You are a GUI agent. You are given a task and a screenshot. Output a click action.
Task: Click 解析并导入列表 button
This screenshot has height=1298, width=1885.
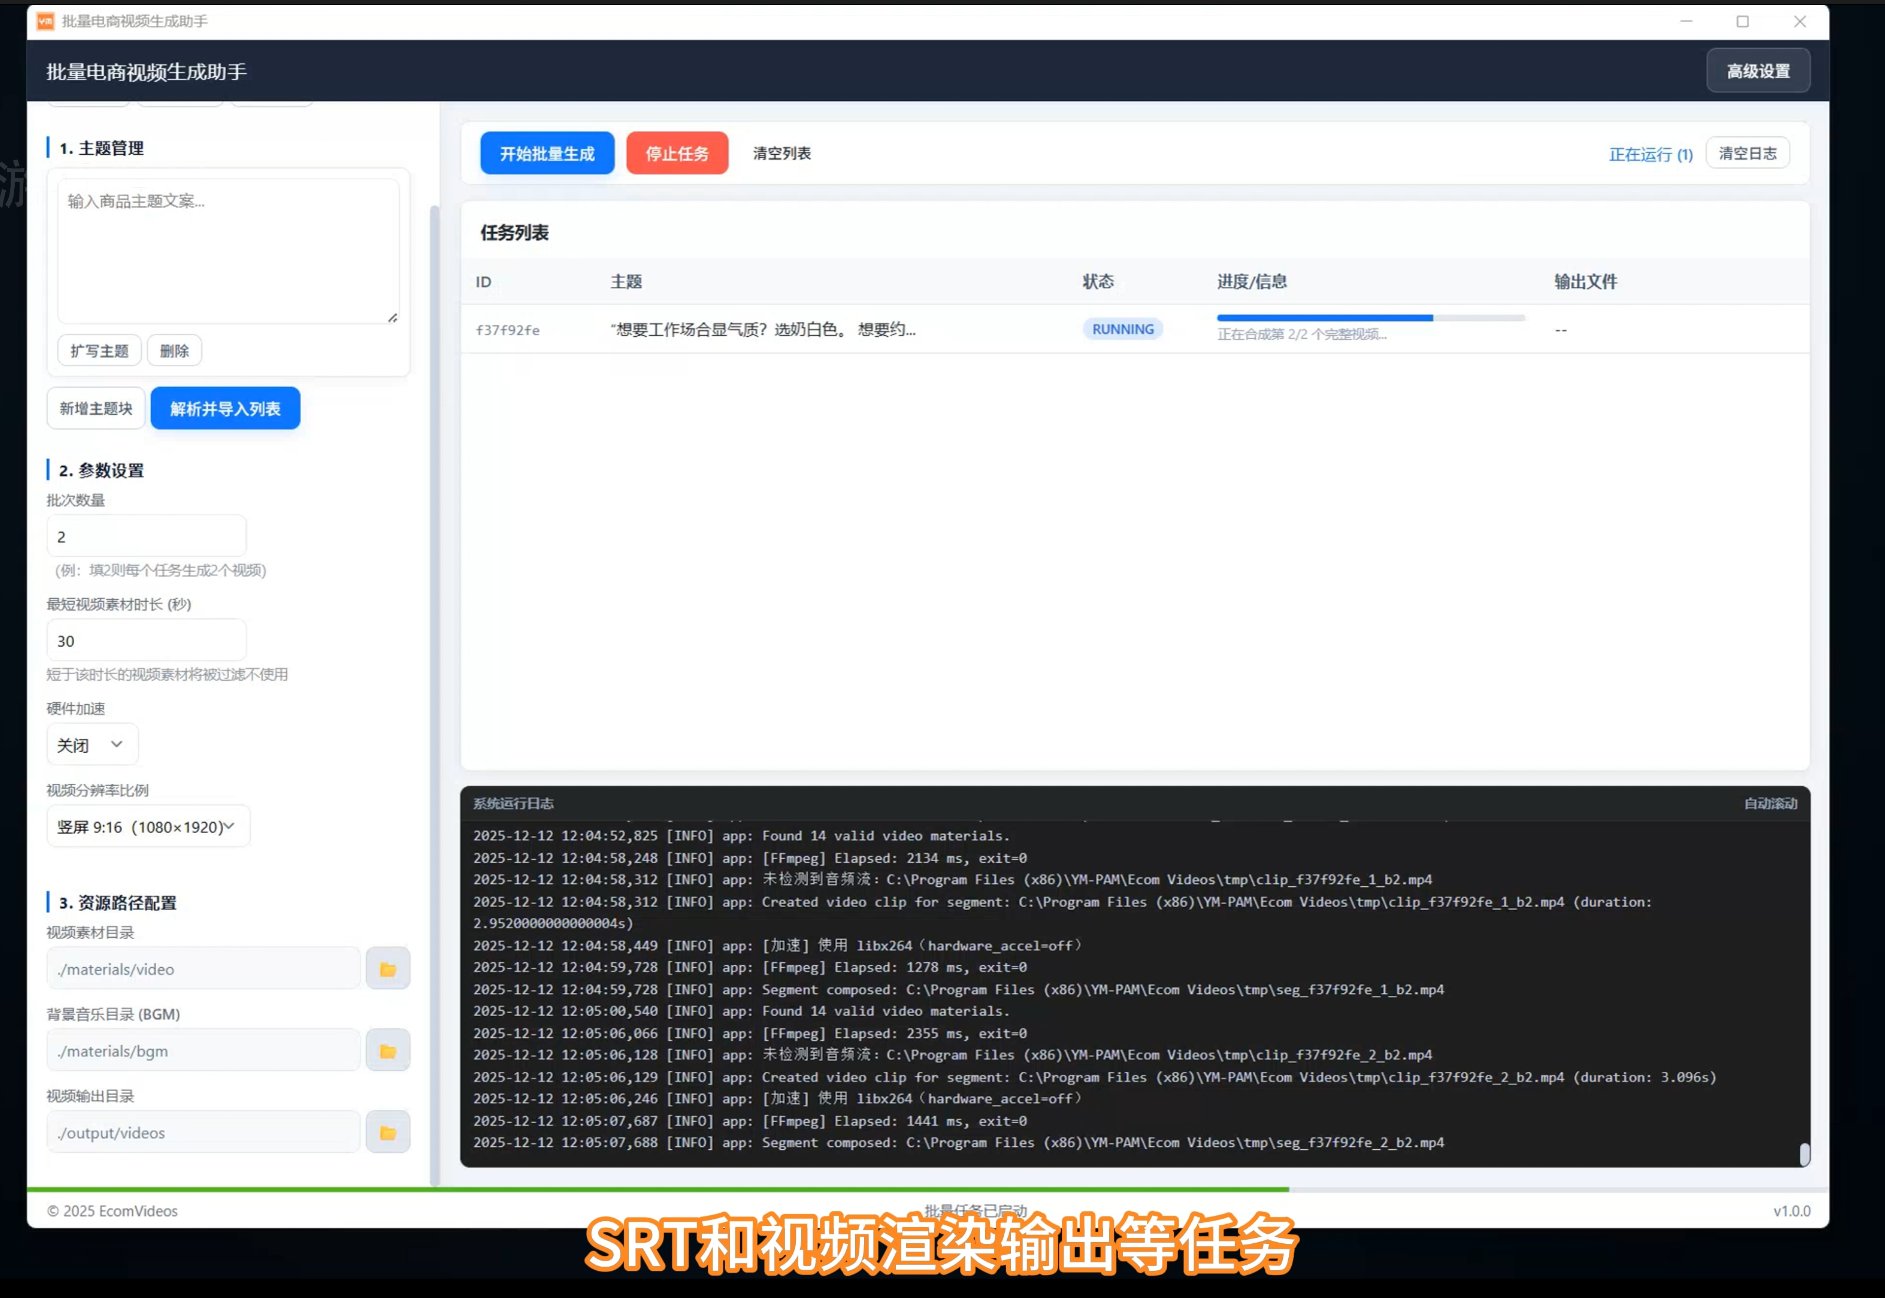pyautogui.click(x=225, y=408)
